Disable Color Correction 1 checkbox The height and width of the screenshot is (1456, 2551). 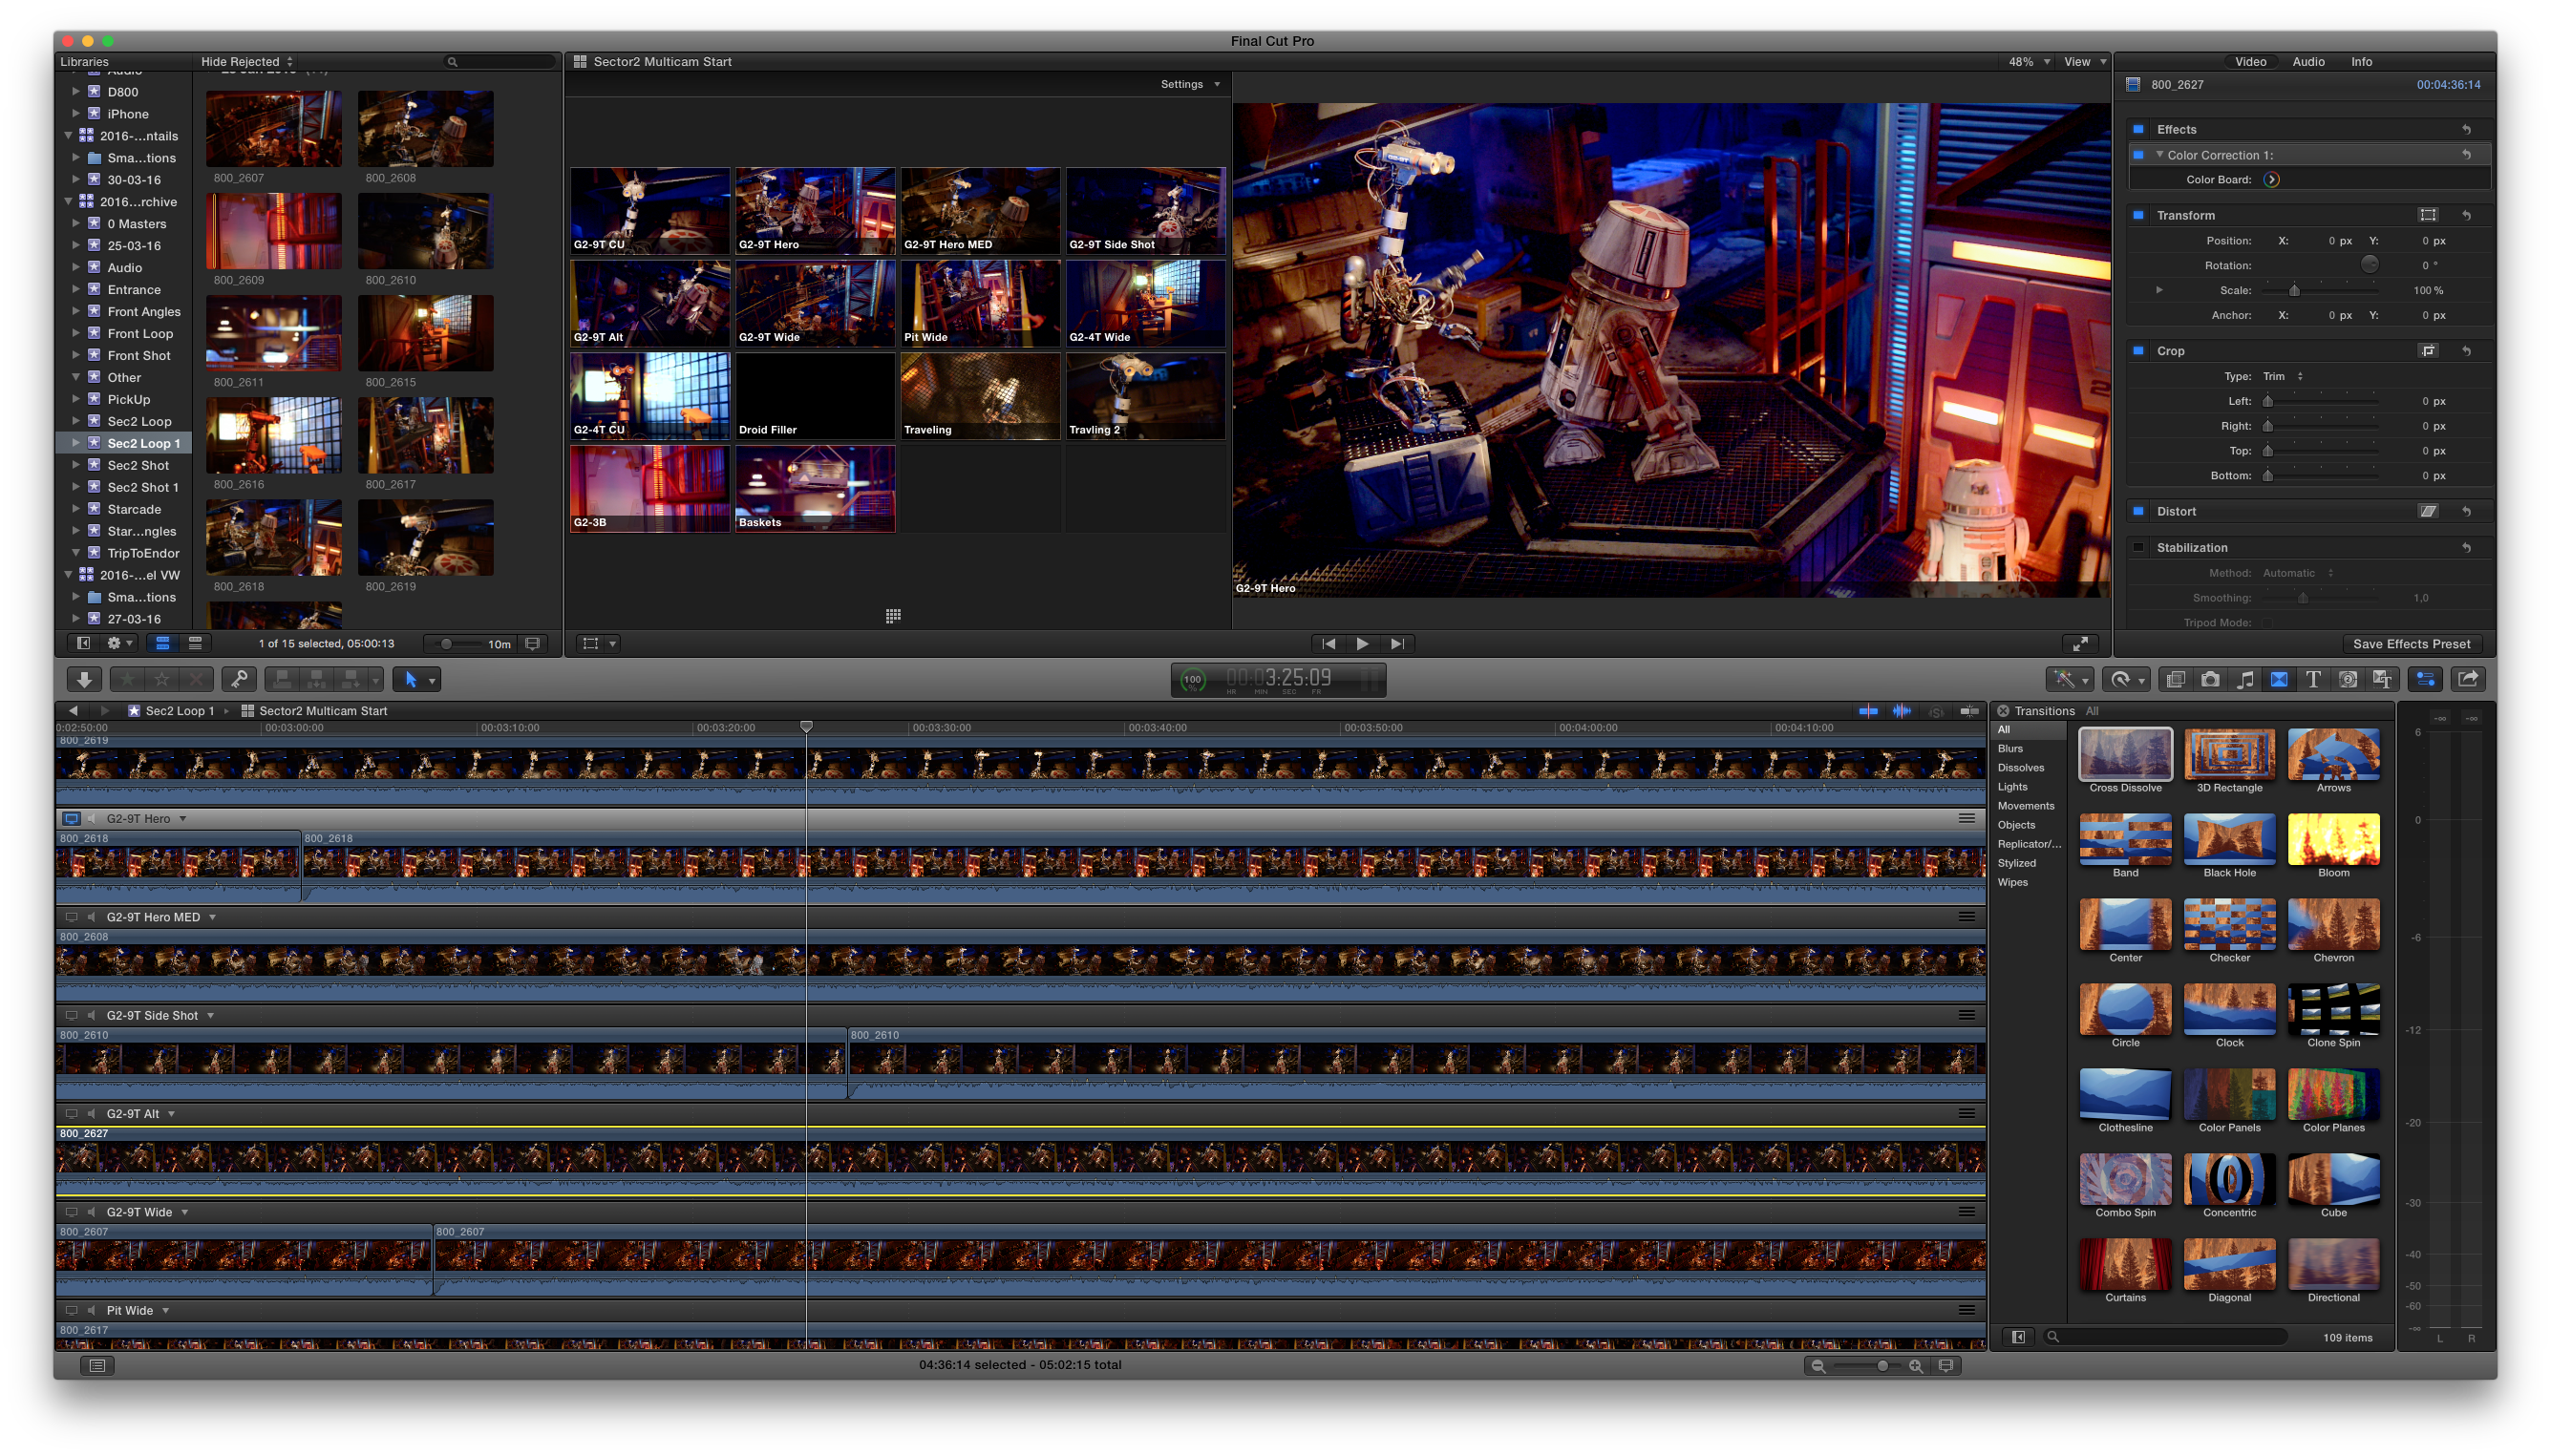2138,155
